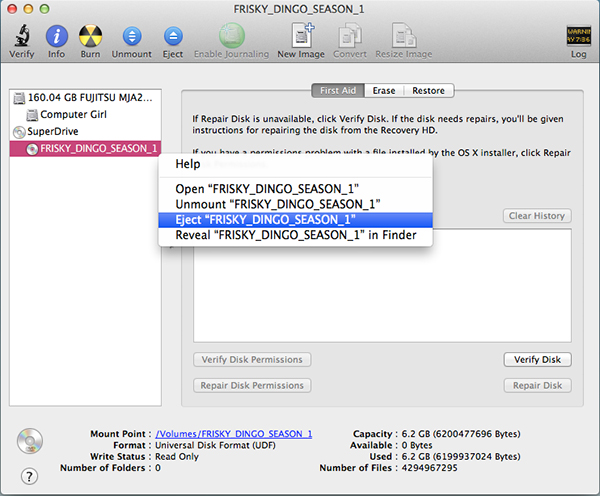Choose Help from the context menu
The width and height of the screenshot is (600, 496).
pos(295,164)
